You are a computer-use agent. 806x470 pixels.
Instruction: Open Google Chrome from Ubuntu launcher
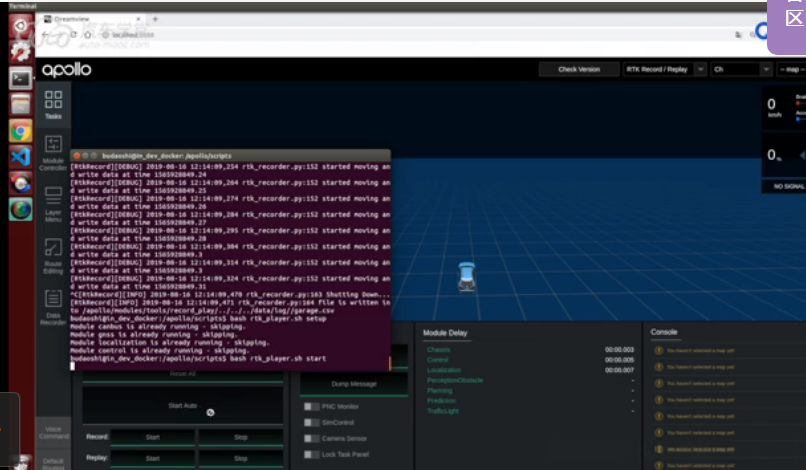[x=20, y=130]
